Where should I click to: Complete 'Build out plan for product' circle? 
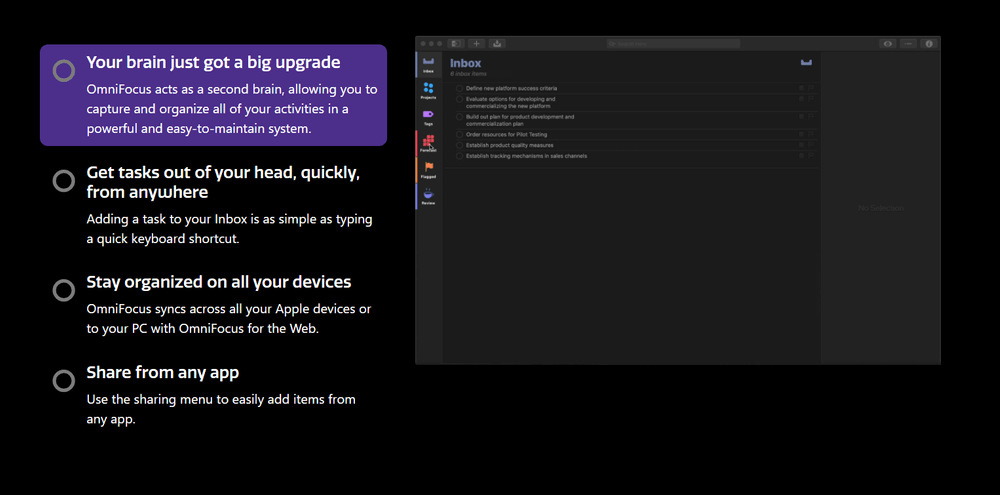pos(459,117)
